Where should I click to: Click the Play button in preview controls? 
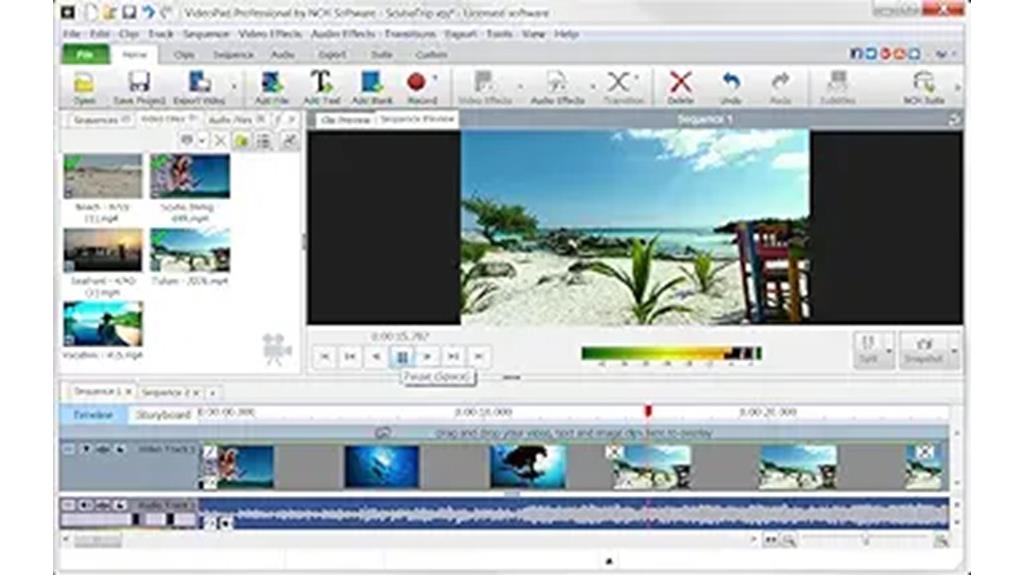[427, 357]
